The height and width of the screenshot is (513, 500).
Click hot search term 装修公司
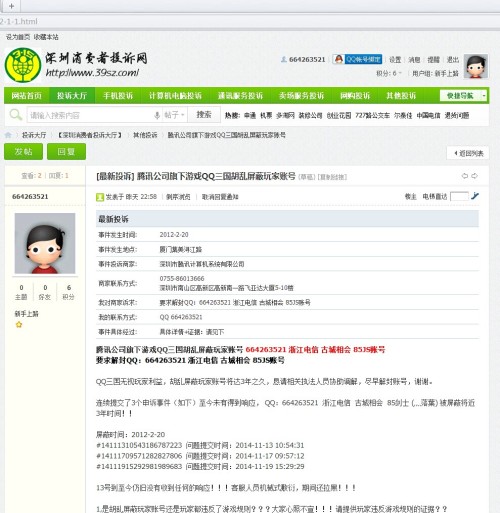pyautogui.click(x=310, y=115)
